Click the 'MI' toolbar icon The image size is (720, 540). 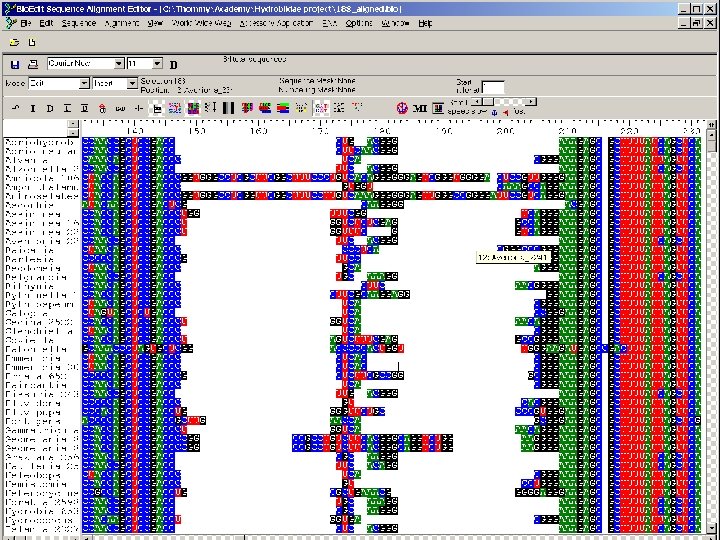click(x=420, y=108)
